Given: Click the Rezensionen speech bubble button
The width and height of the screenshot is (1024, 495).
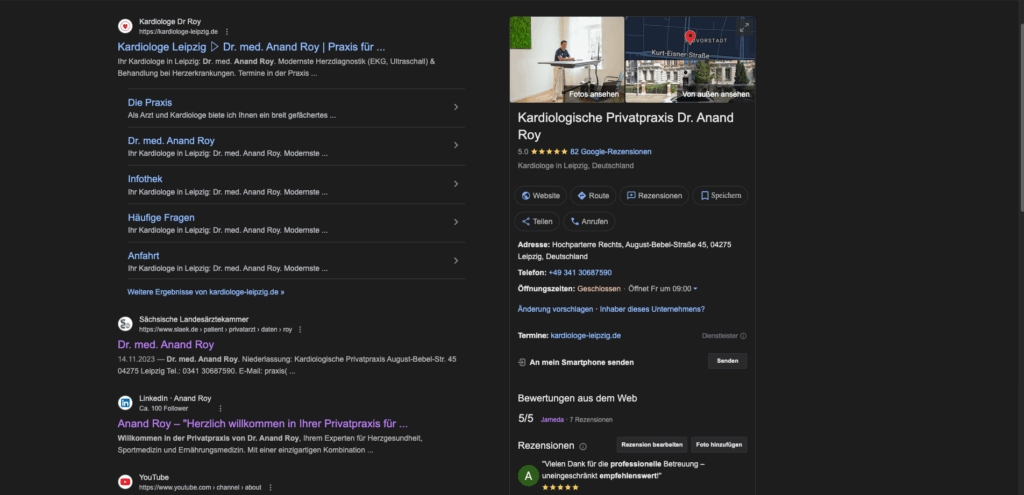Looking at the screenshot, I should coord(653,196).
